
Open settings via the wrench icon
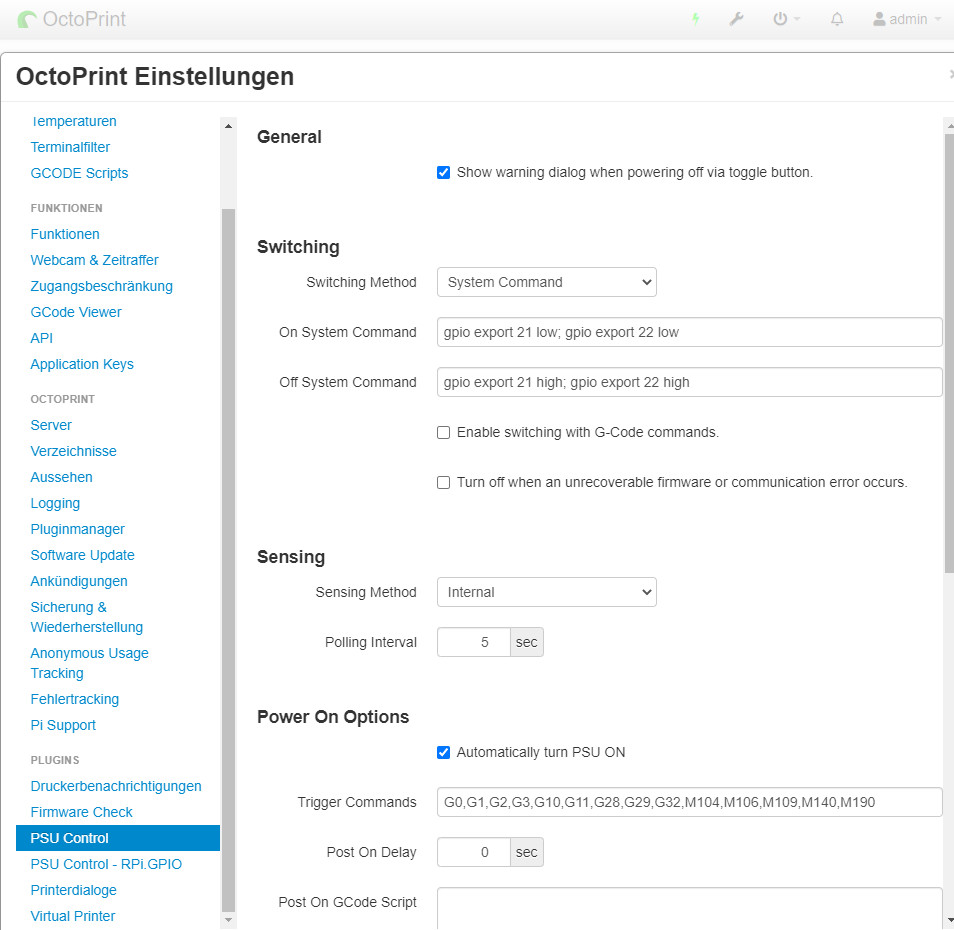coord(736,19)
